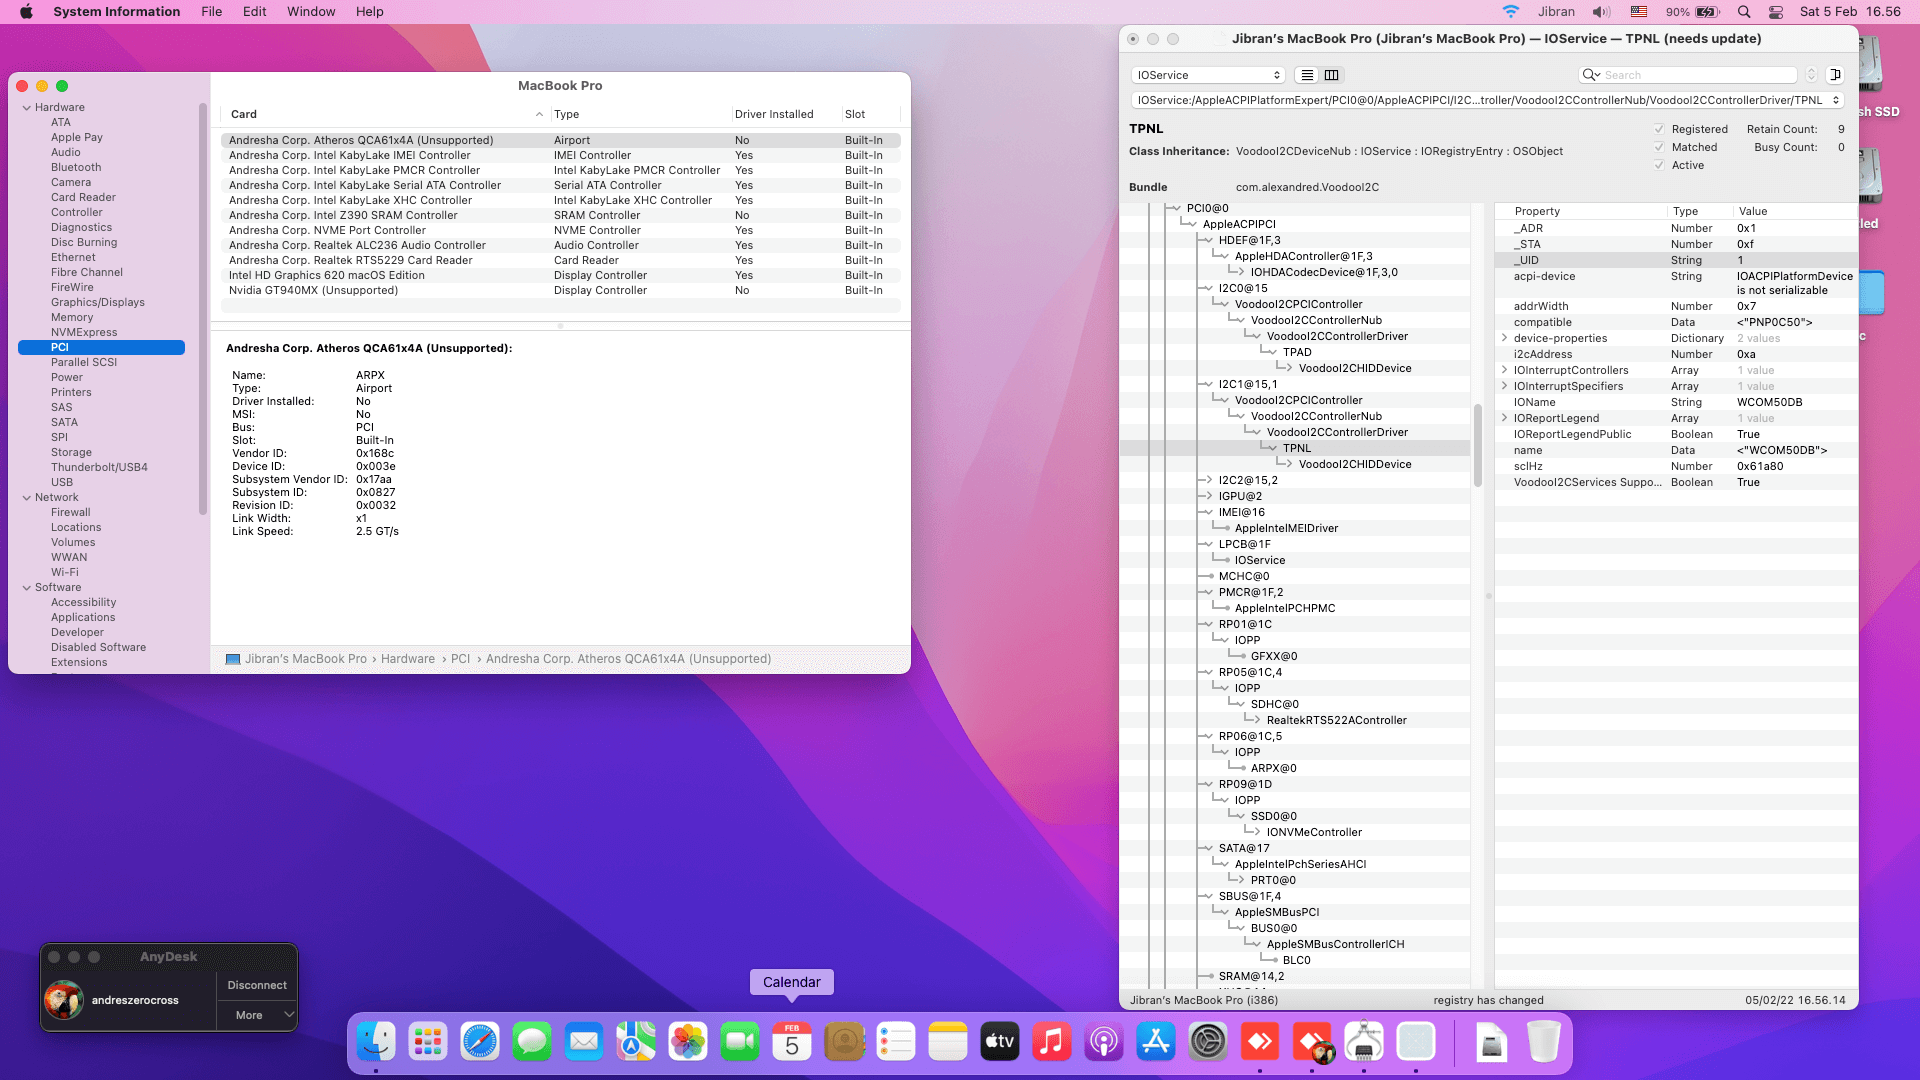Toggle the Matched checkbox
The width and height of the screenshot is (1920, 1080).
pyautogui.click(x=1659, y=147)
